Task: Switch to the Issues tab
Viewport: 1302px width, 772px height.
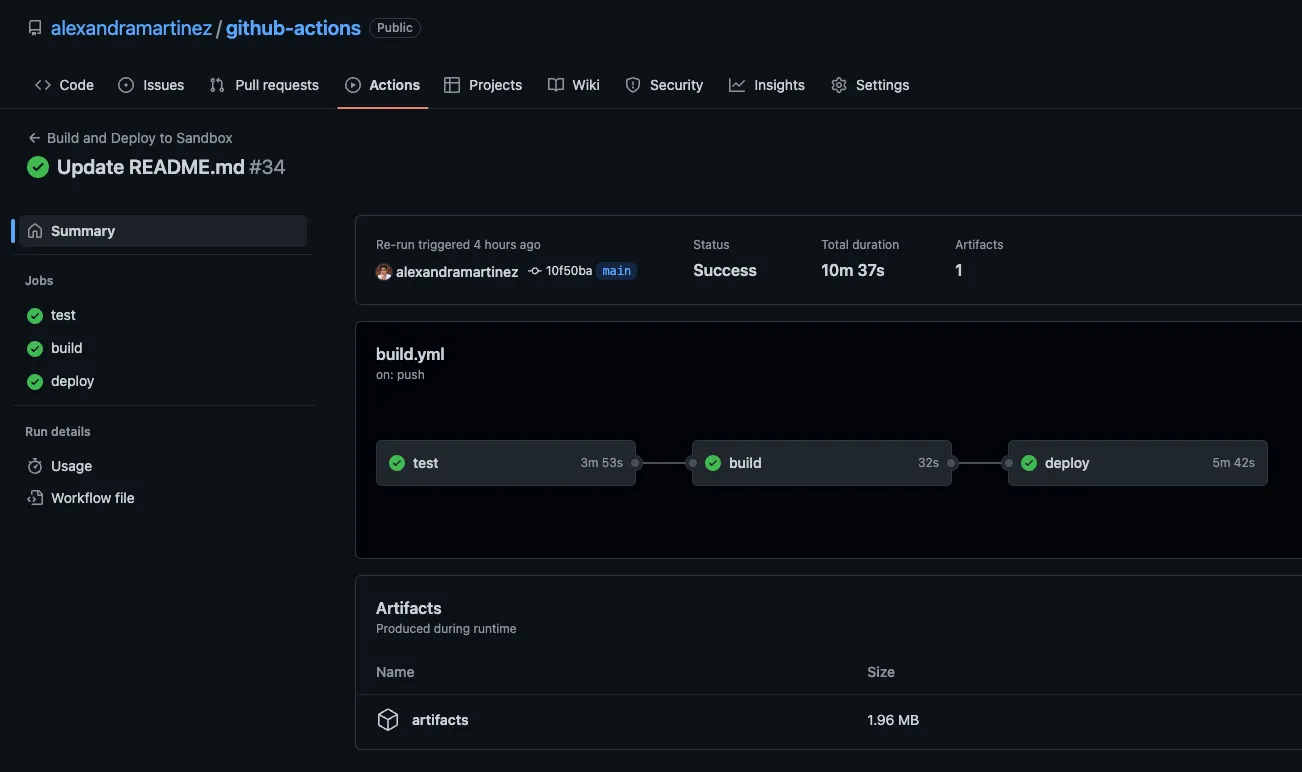Action: tap(151, 85)
